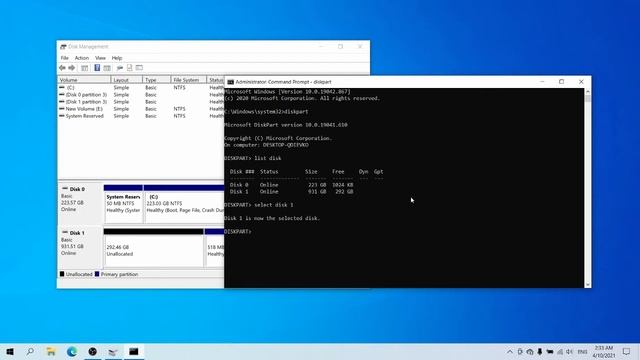Image resolution: width=640 pixels, height=360 pixels.
Task: Click the Back arrow in Disk Management toolbar
Action: 62,68
